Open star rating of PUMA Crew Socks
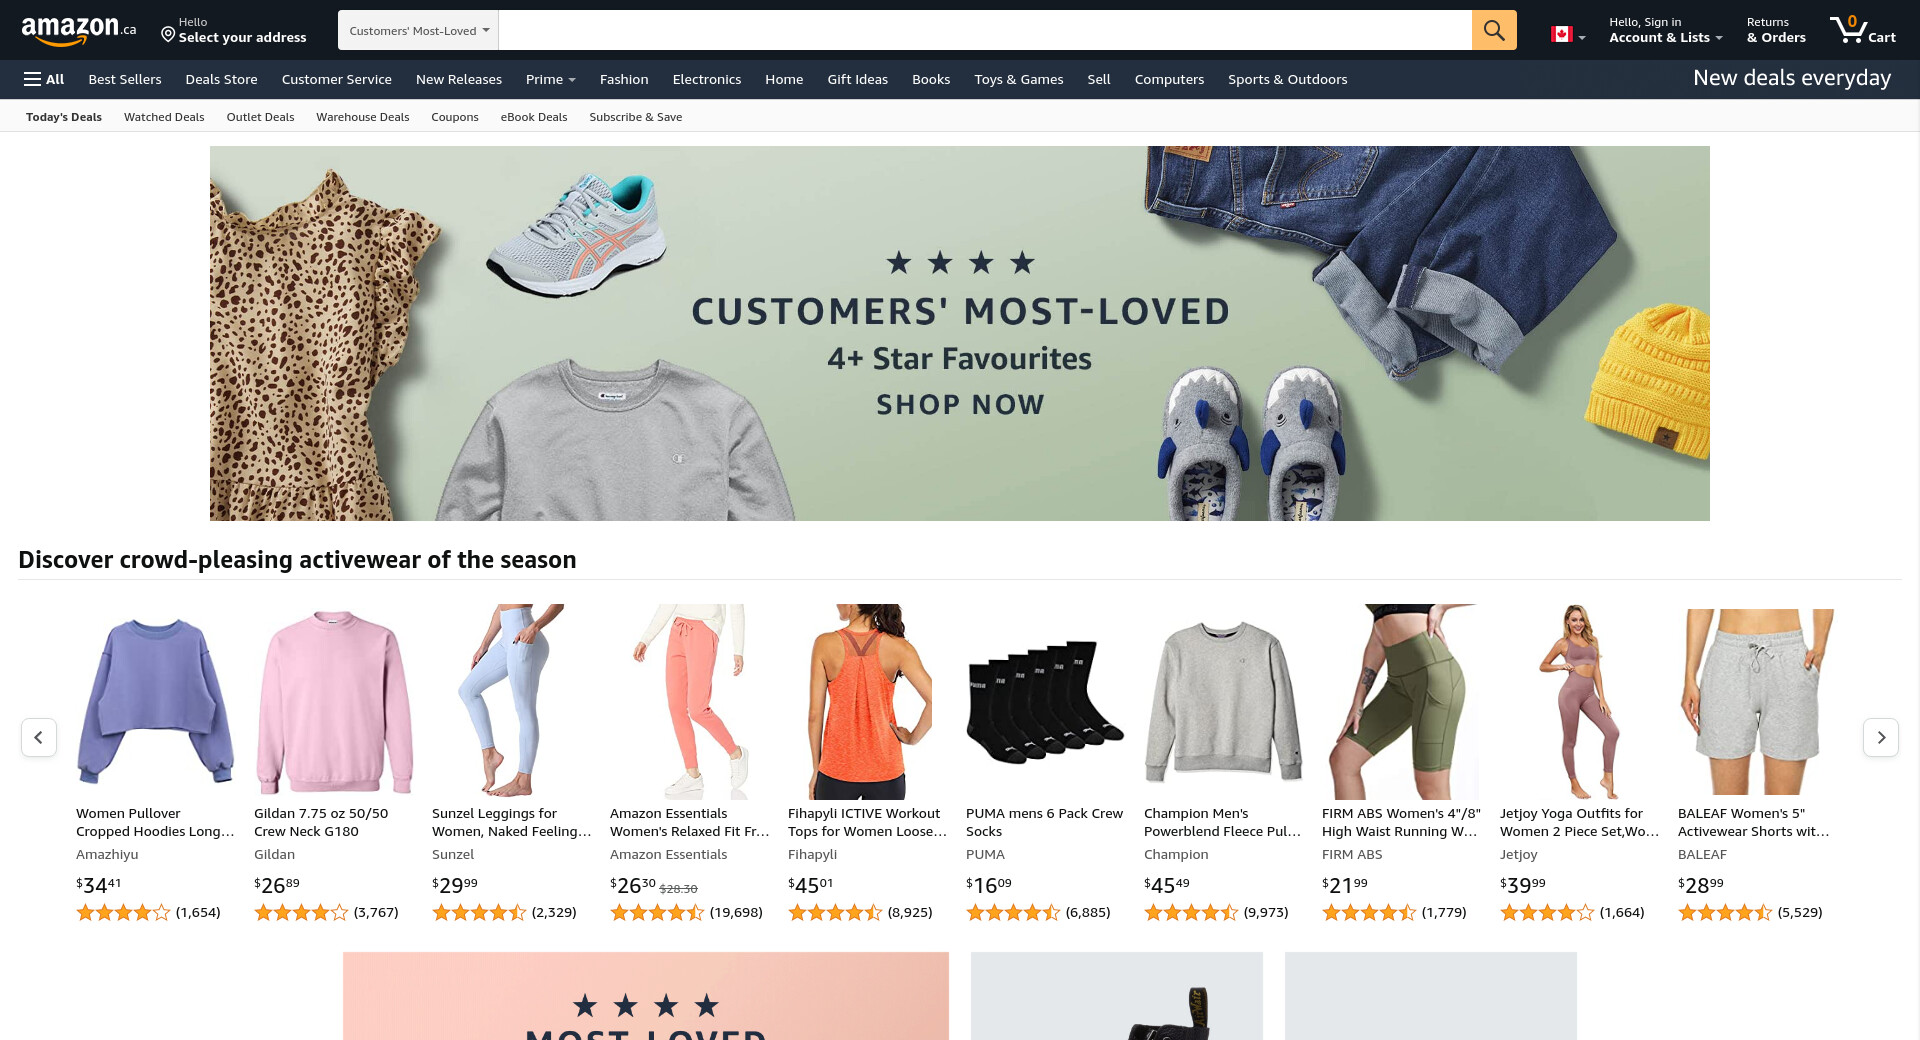 point(1012,912)
